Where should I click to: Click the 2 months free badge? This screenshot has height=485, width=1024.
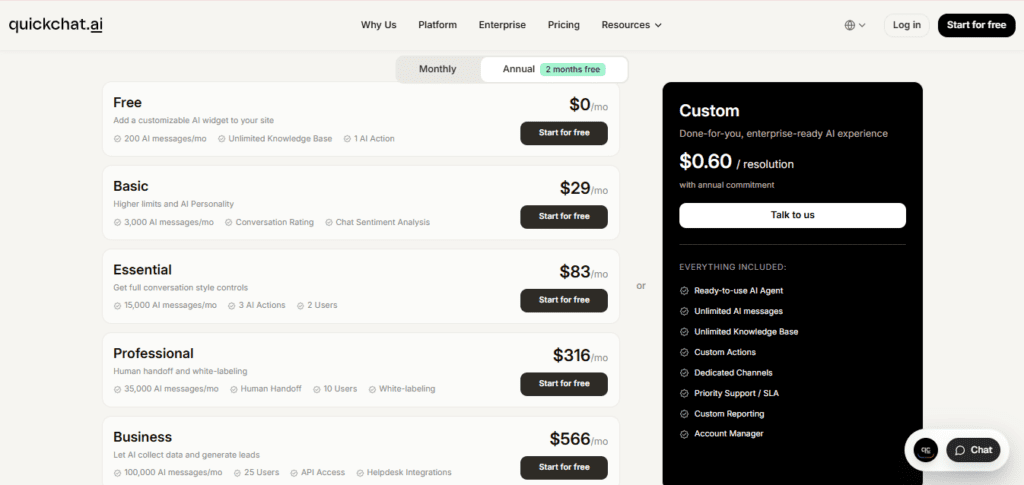pos(573,69)
